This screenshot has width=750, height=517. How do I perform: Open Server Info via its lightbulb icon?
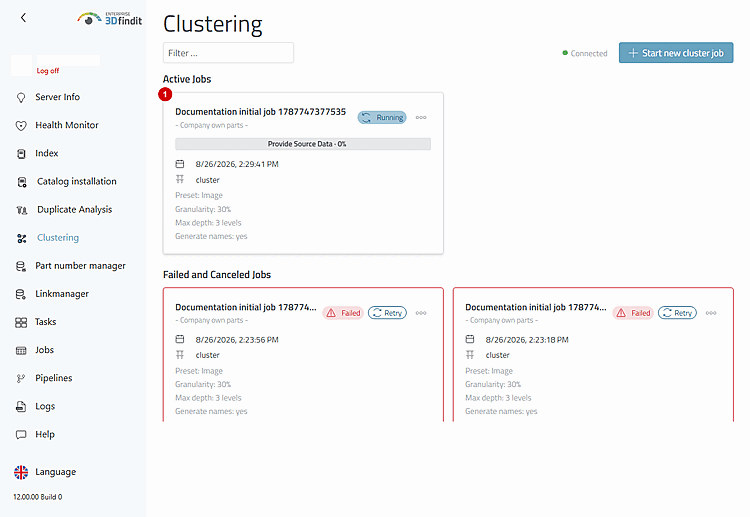point(21,98)
